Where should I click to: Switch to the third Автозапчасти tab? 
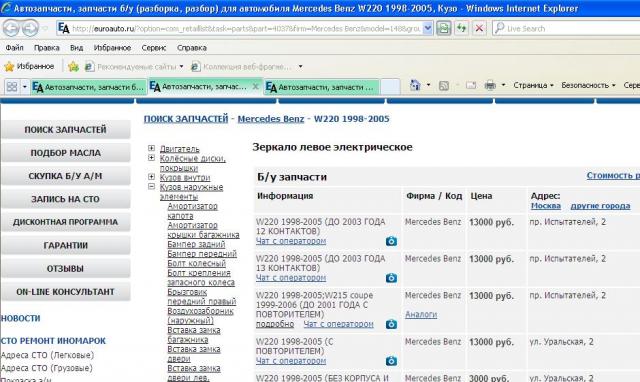[322, 87]
